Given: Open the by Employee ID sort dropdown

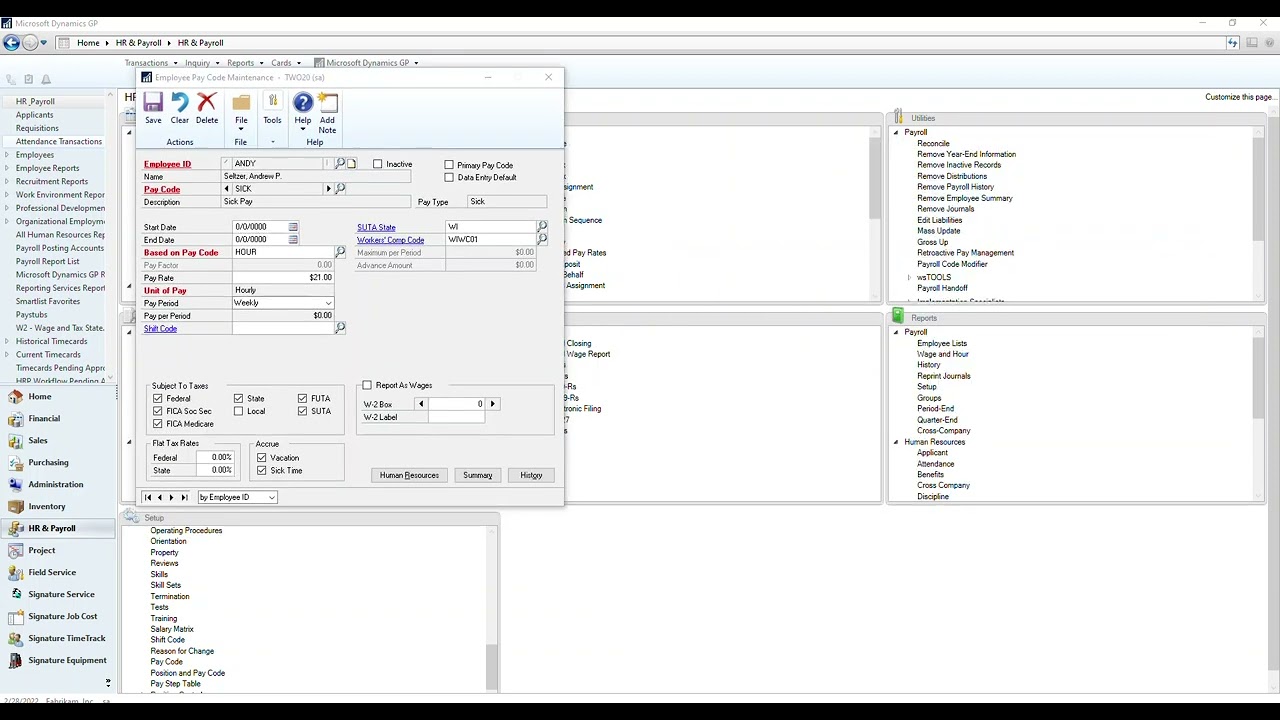Looking at the screenshot, I should coord(271,497).
